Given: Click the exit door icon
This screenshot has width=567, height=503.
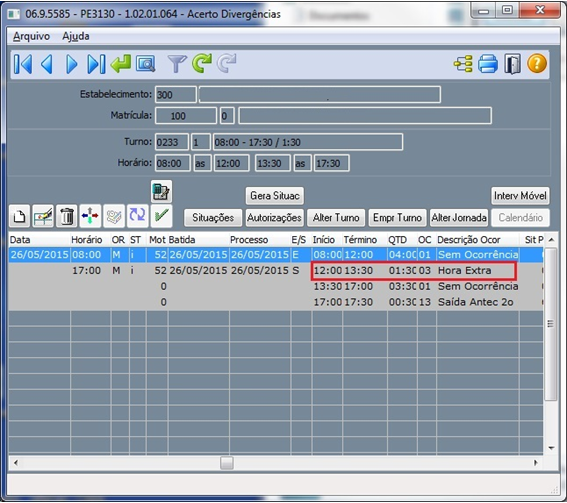Looking at the screenshot, I should tap(513, 64).
